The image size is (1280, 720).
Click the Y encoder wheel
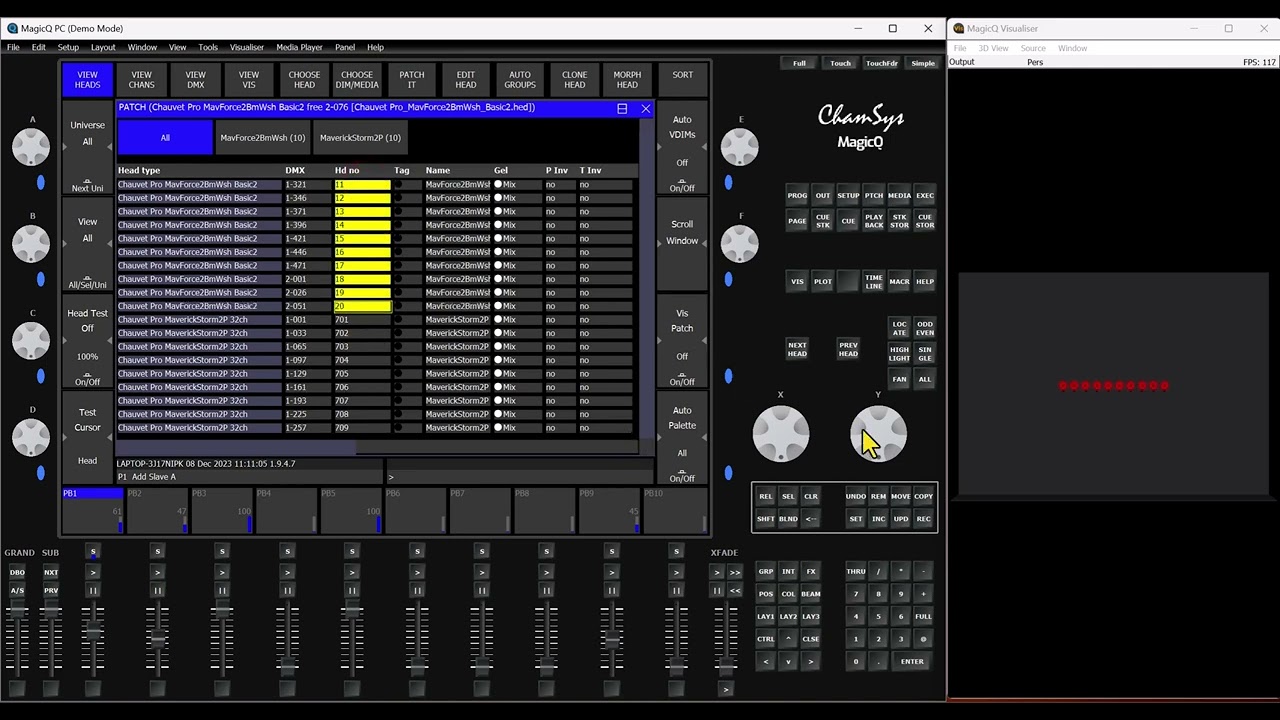[879, 434]
